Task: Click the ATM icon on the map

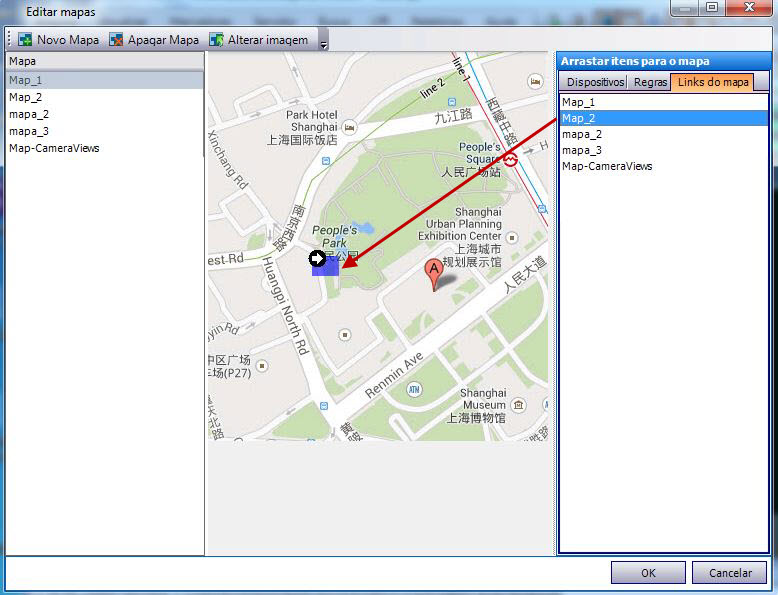Action: coord(414,389)
